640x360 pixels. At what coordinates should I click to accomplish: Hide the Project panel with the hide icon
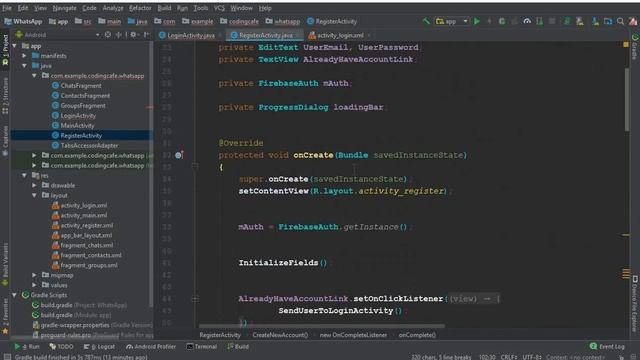(146, 35)
